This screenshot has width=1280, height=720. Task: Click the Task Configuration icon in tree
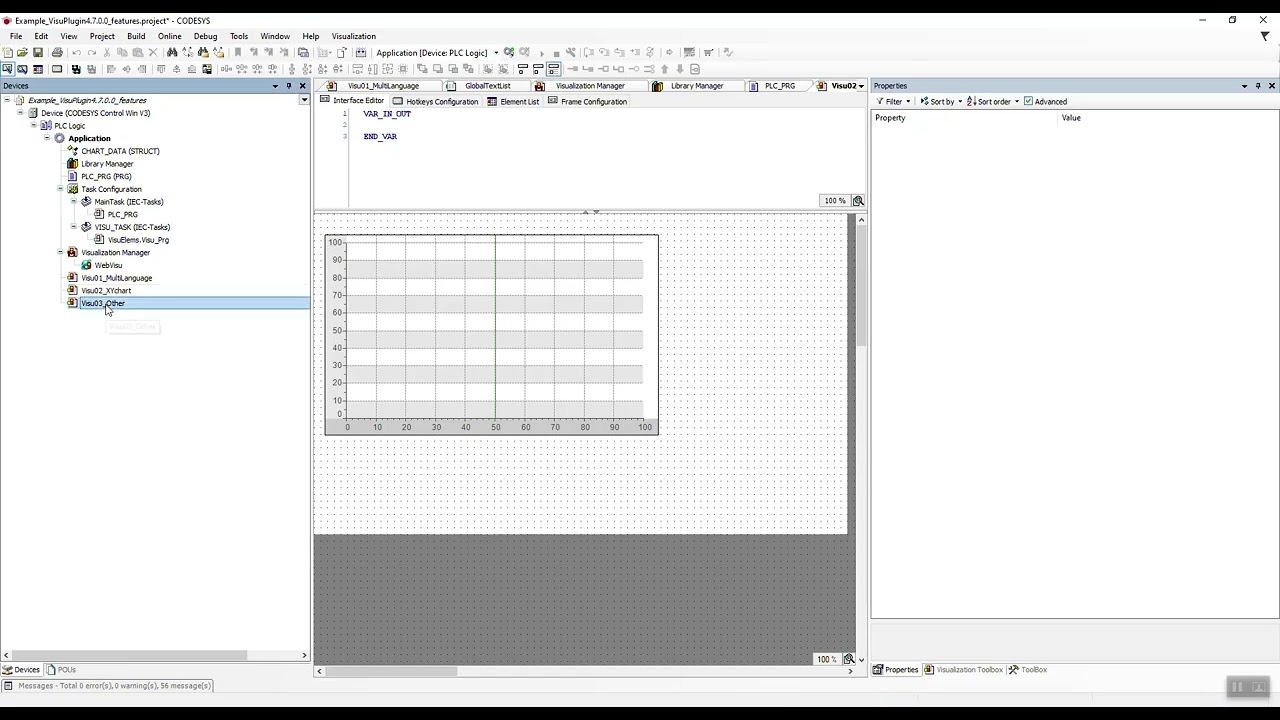coord(72,189)
